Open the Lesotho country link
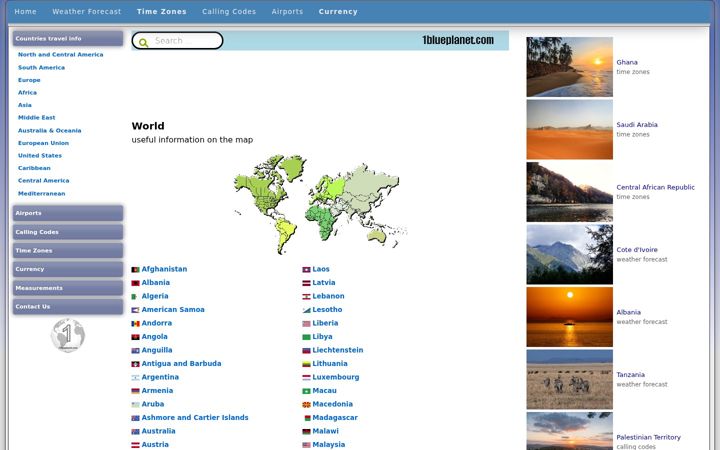The image size is (720, 450). (x=327, y=310)
